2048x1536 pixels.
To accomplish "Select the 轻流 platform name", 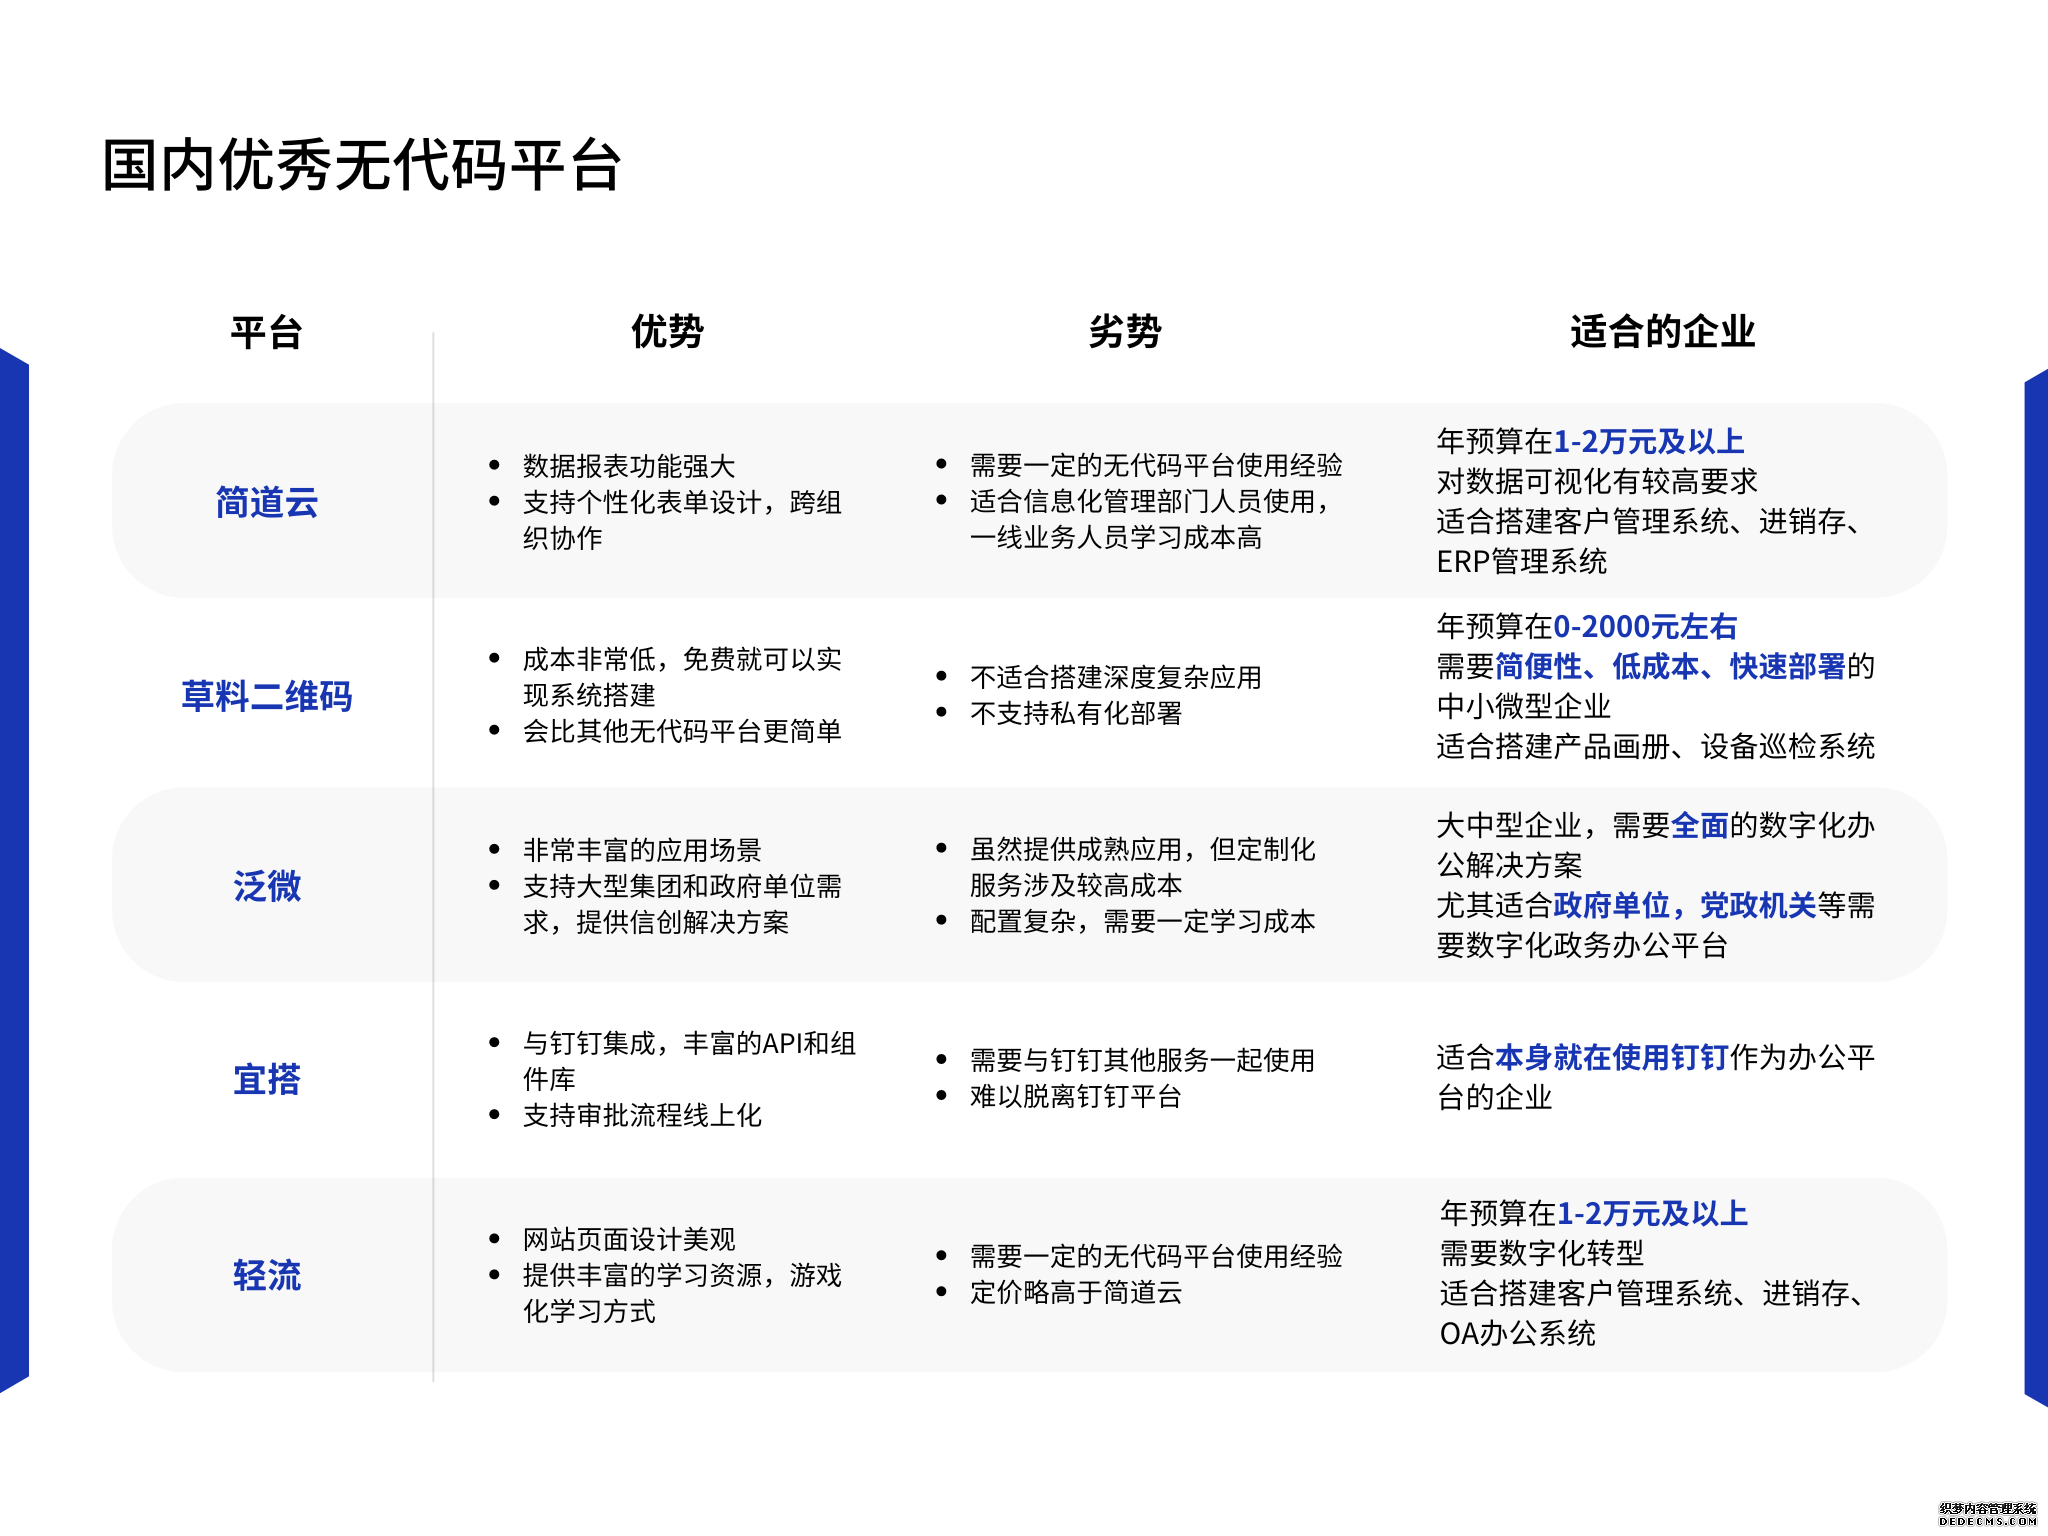I will pos(266,1275).
